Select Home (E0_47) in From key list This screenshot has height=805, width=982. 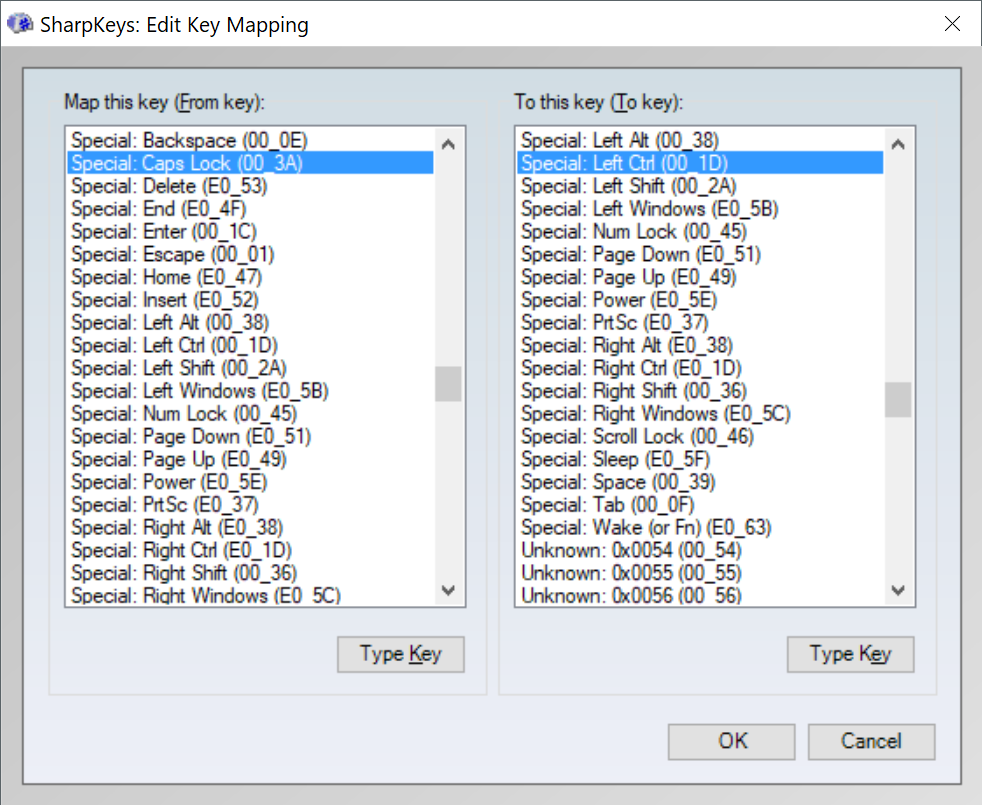tap(251, 276)
